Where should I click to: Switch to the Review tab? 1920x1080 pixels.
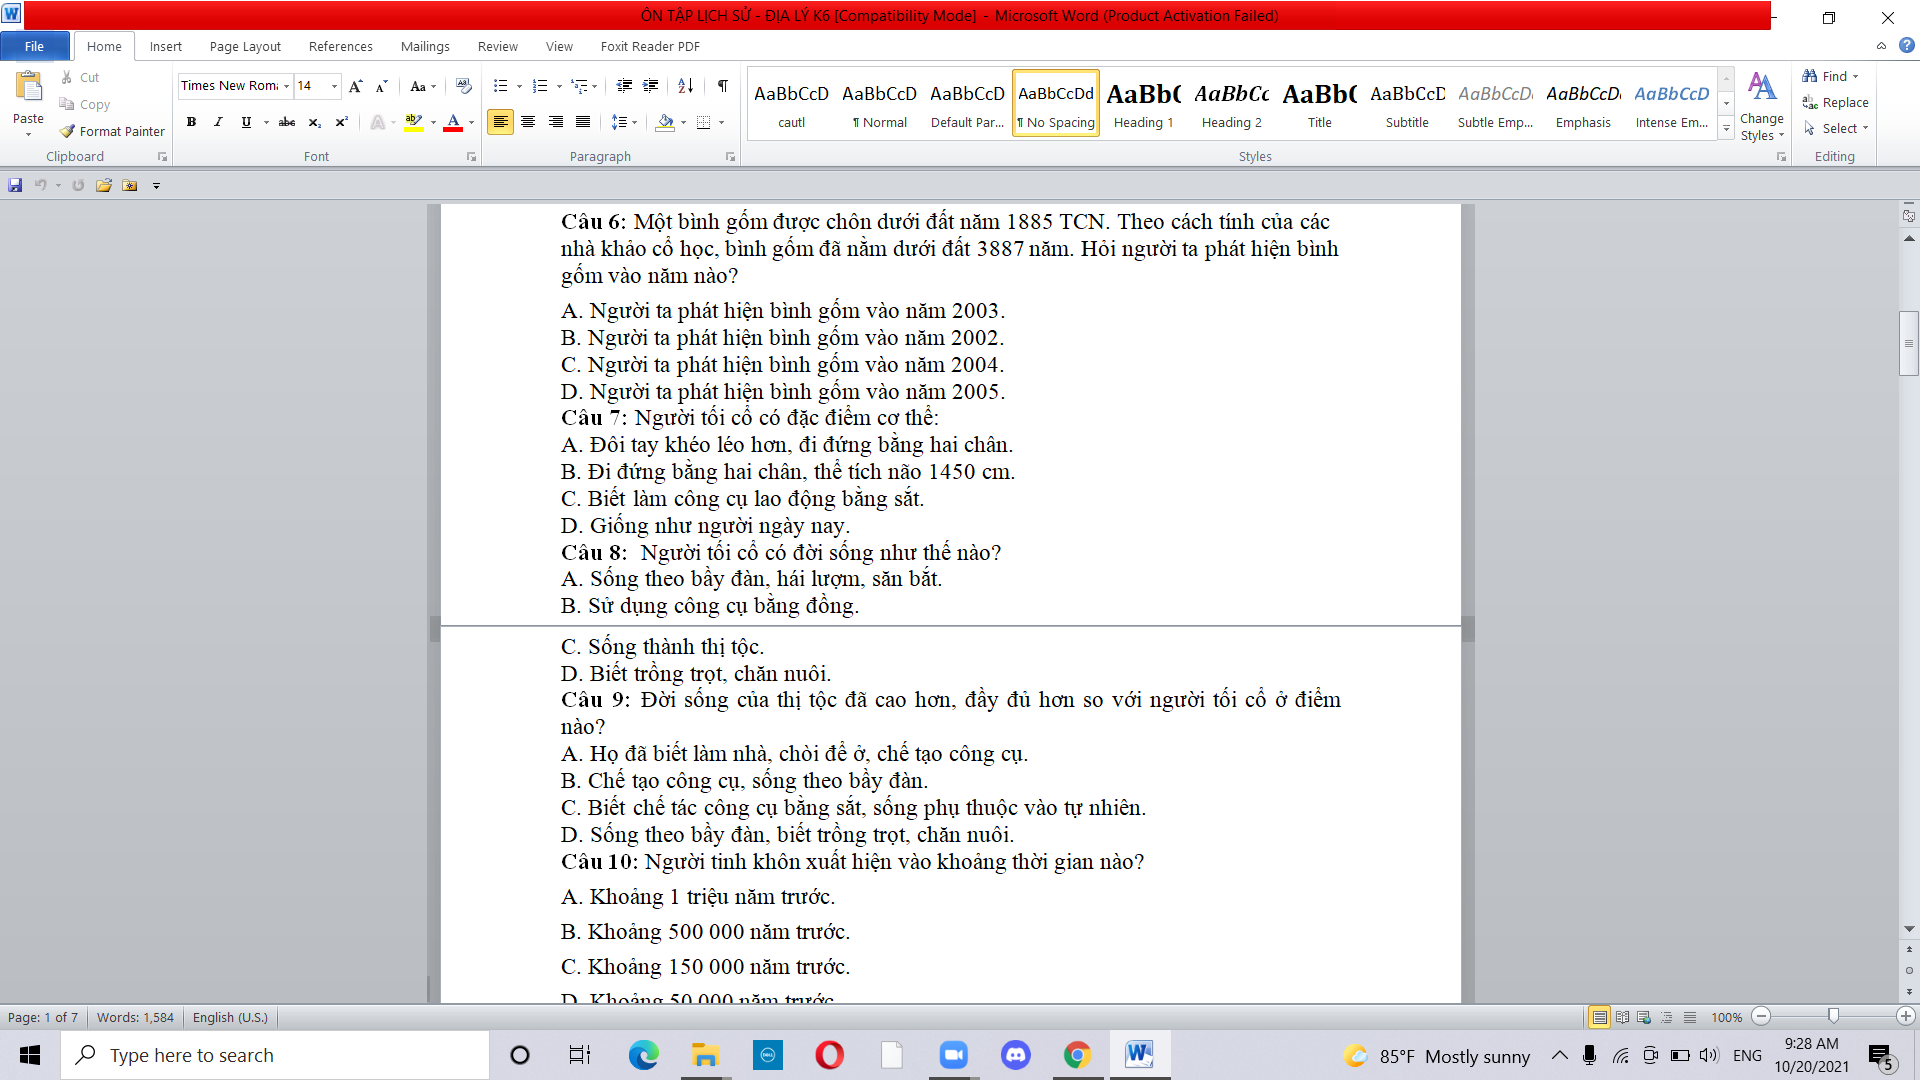[x=497, y=46]
